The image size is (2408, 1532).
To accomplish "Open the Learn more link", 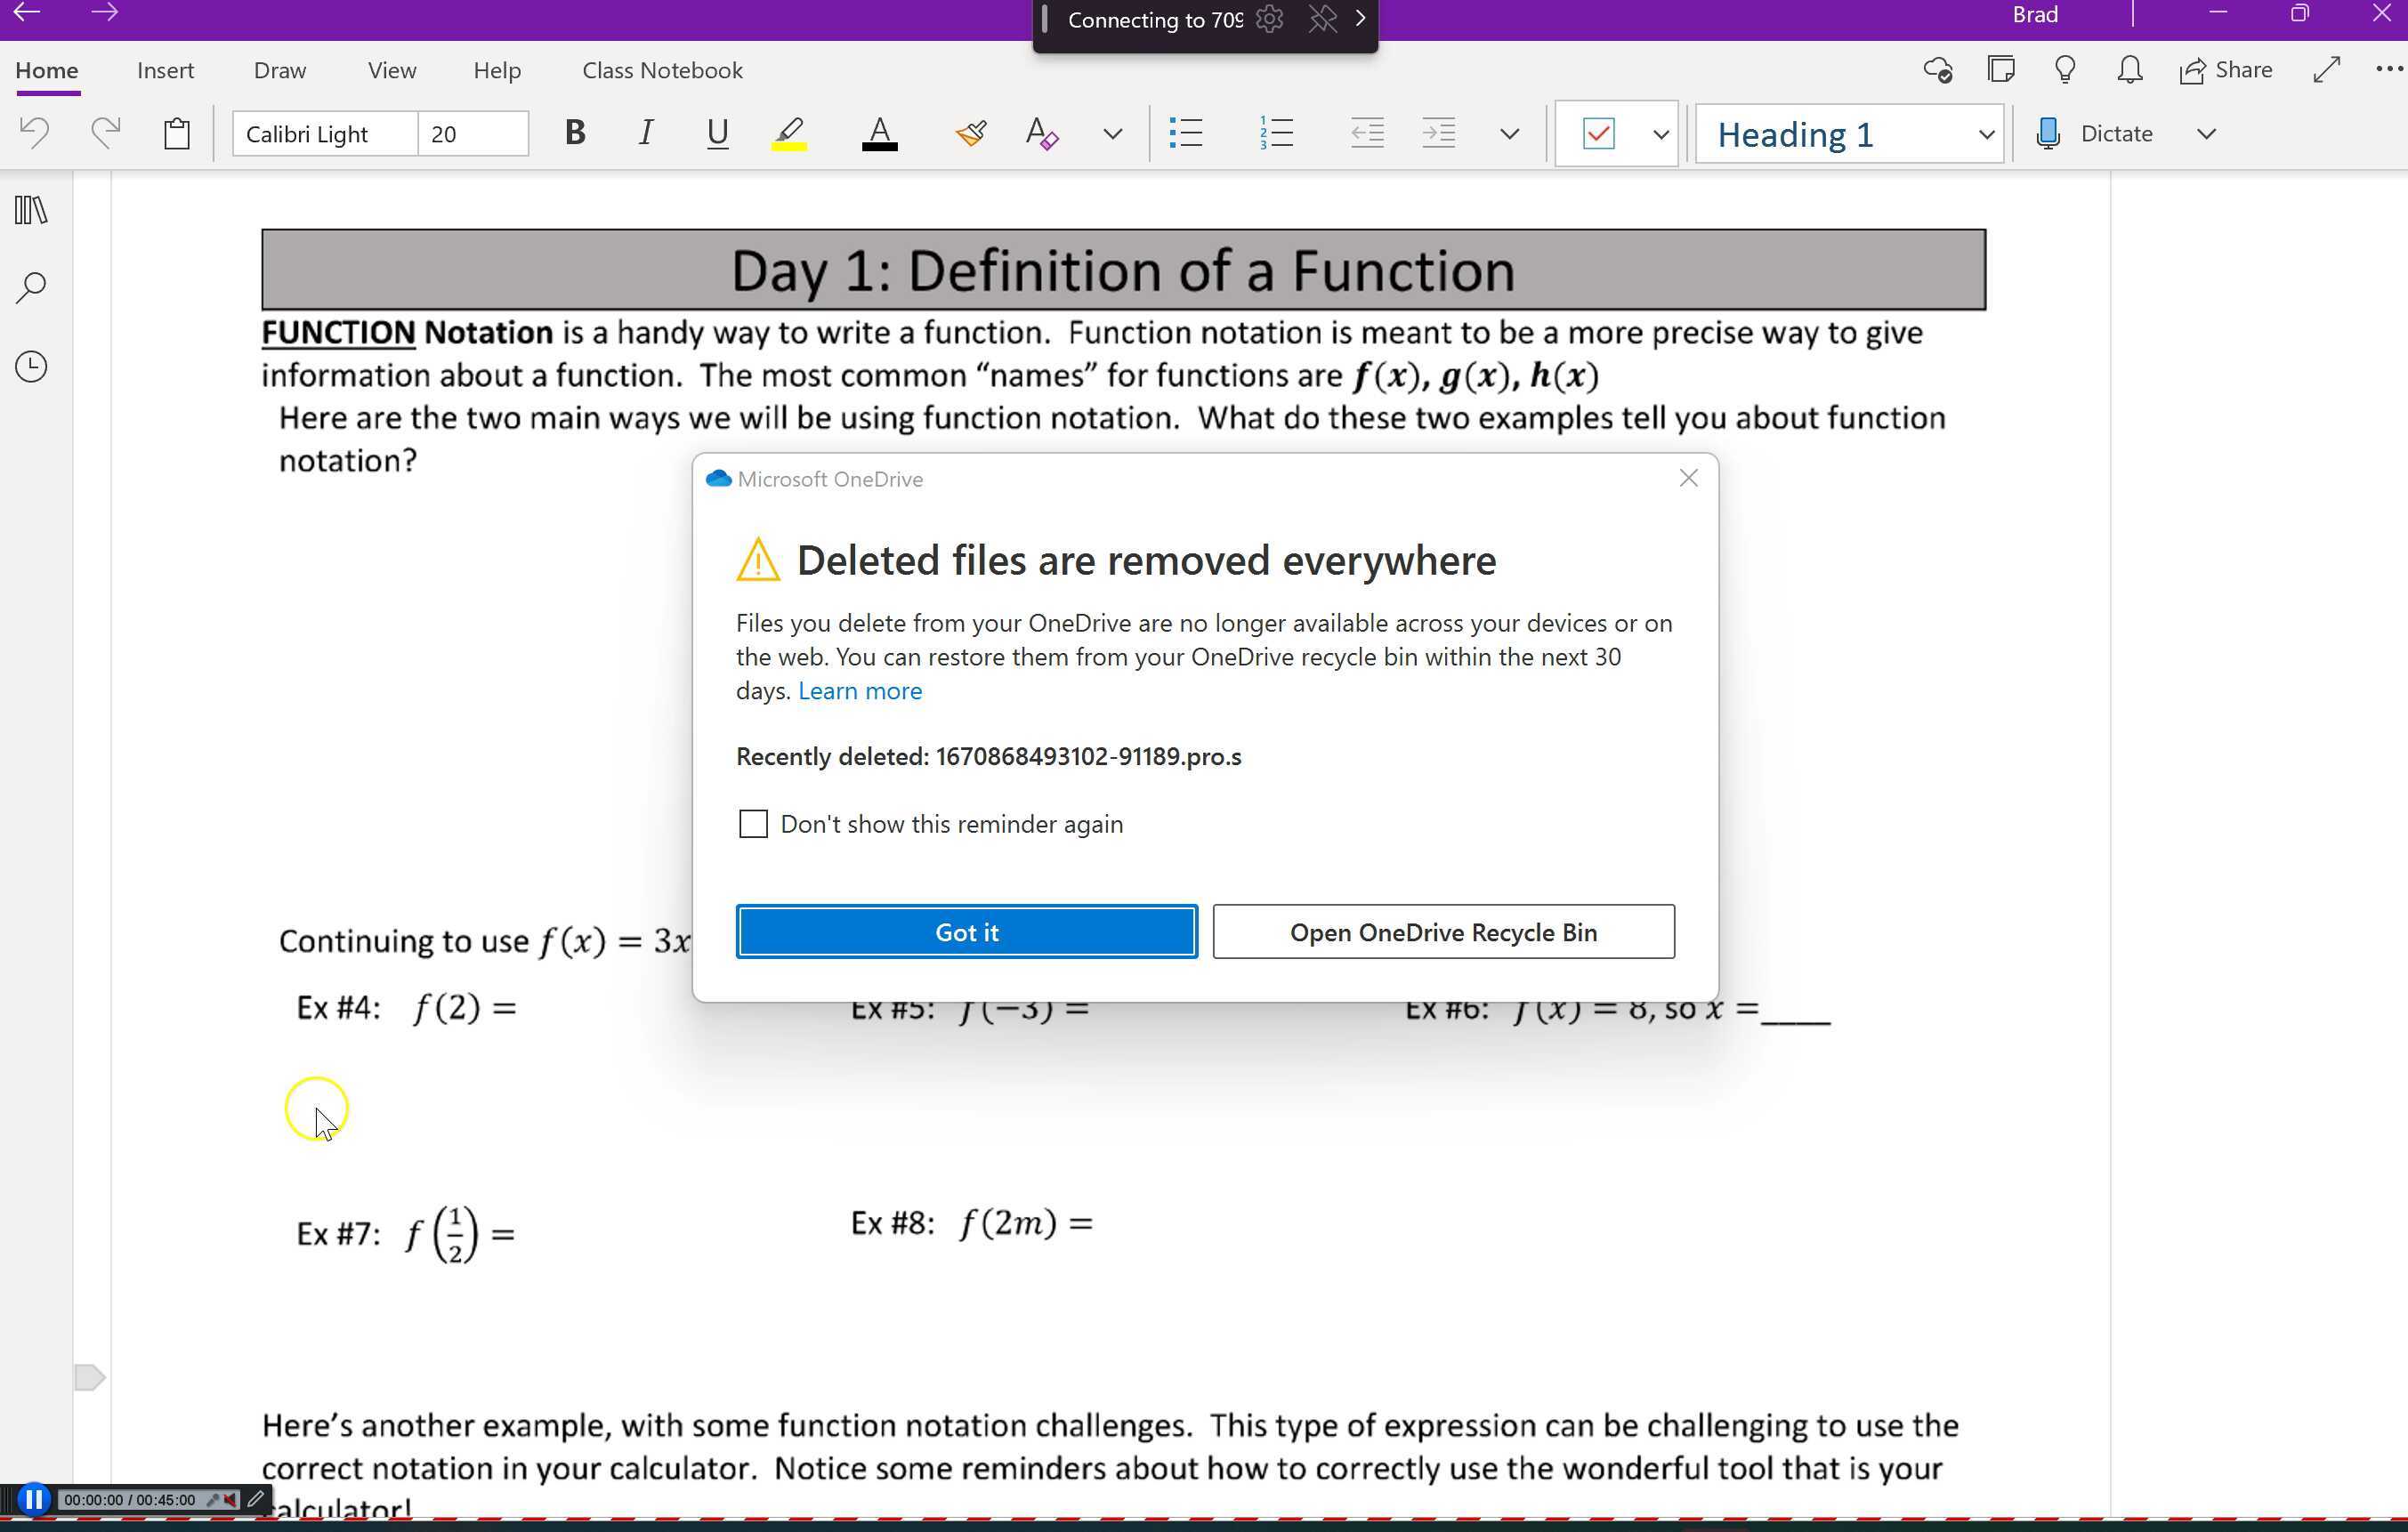I will (859, 690).
